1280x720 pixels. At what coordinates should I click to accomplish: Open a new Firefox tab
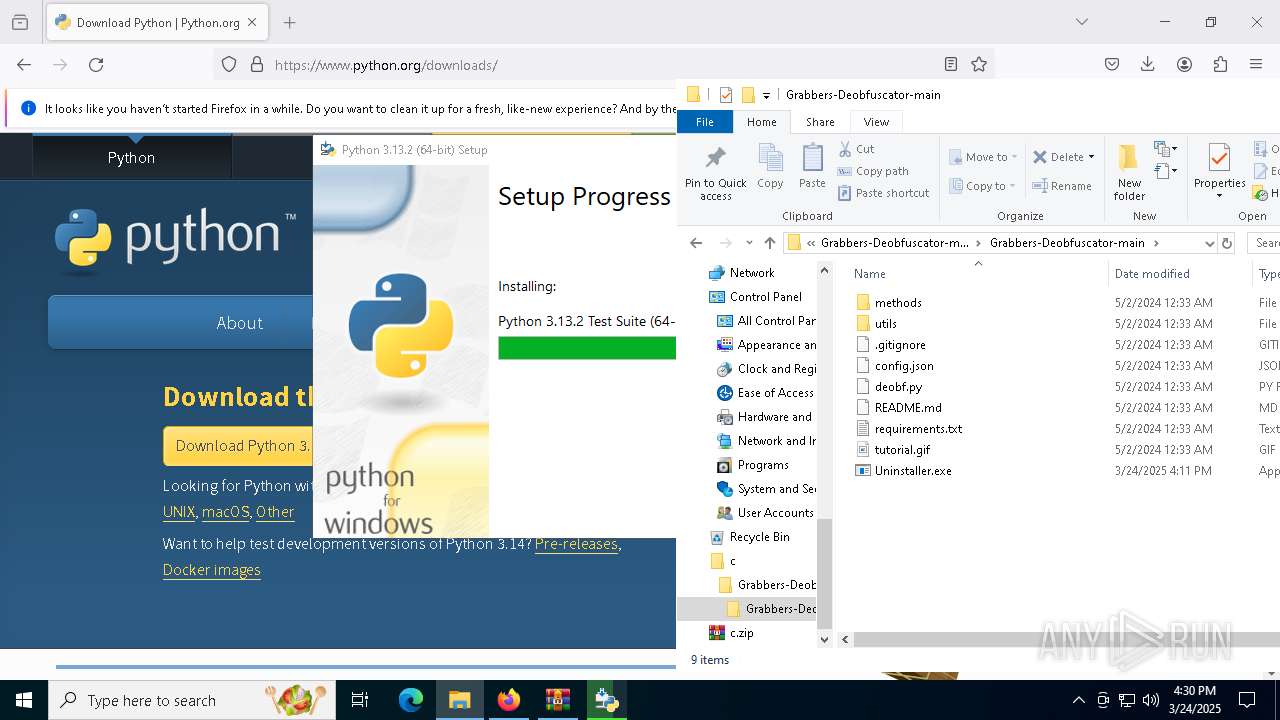(x=289, y=22)
